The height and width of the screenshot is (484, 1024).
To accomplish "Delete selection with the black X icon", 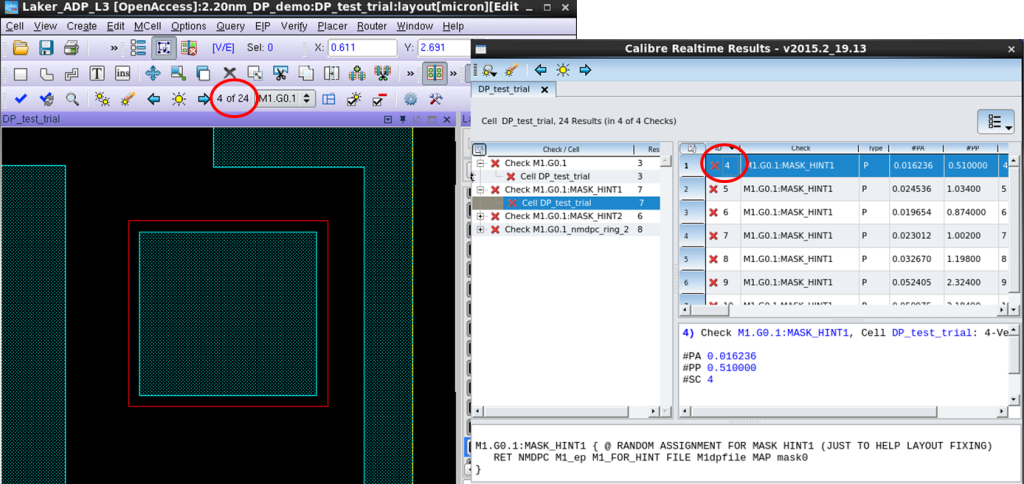I will (x=229, y=73).
